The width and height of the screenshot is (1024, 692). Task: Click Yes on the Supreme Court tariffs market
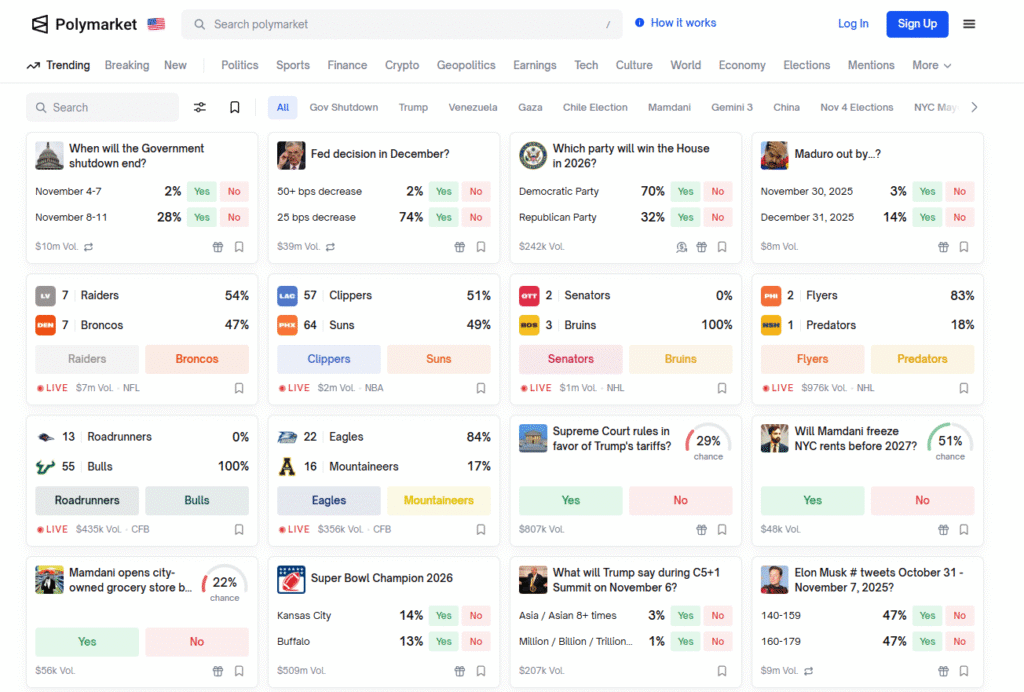pos(570,500)
